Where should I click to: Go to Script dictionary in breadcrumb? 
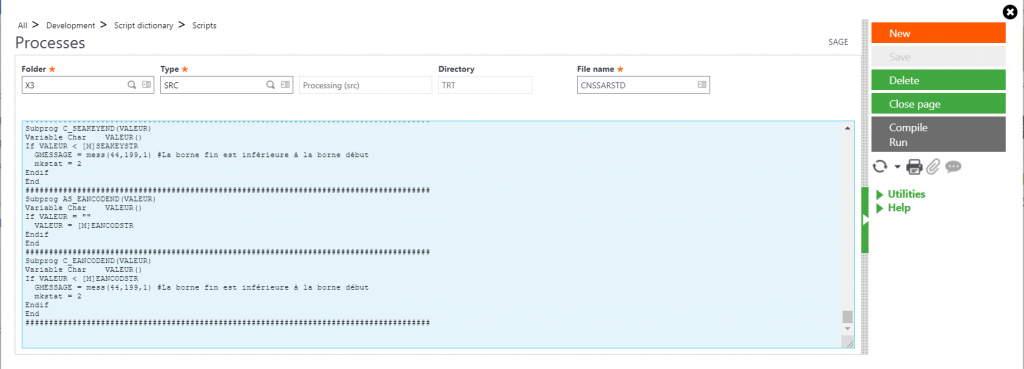(x=144, y=25)
